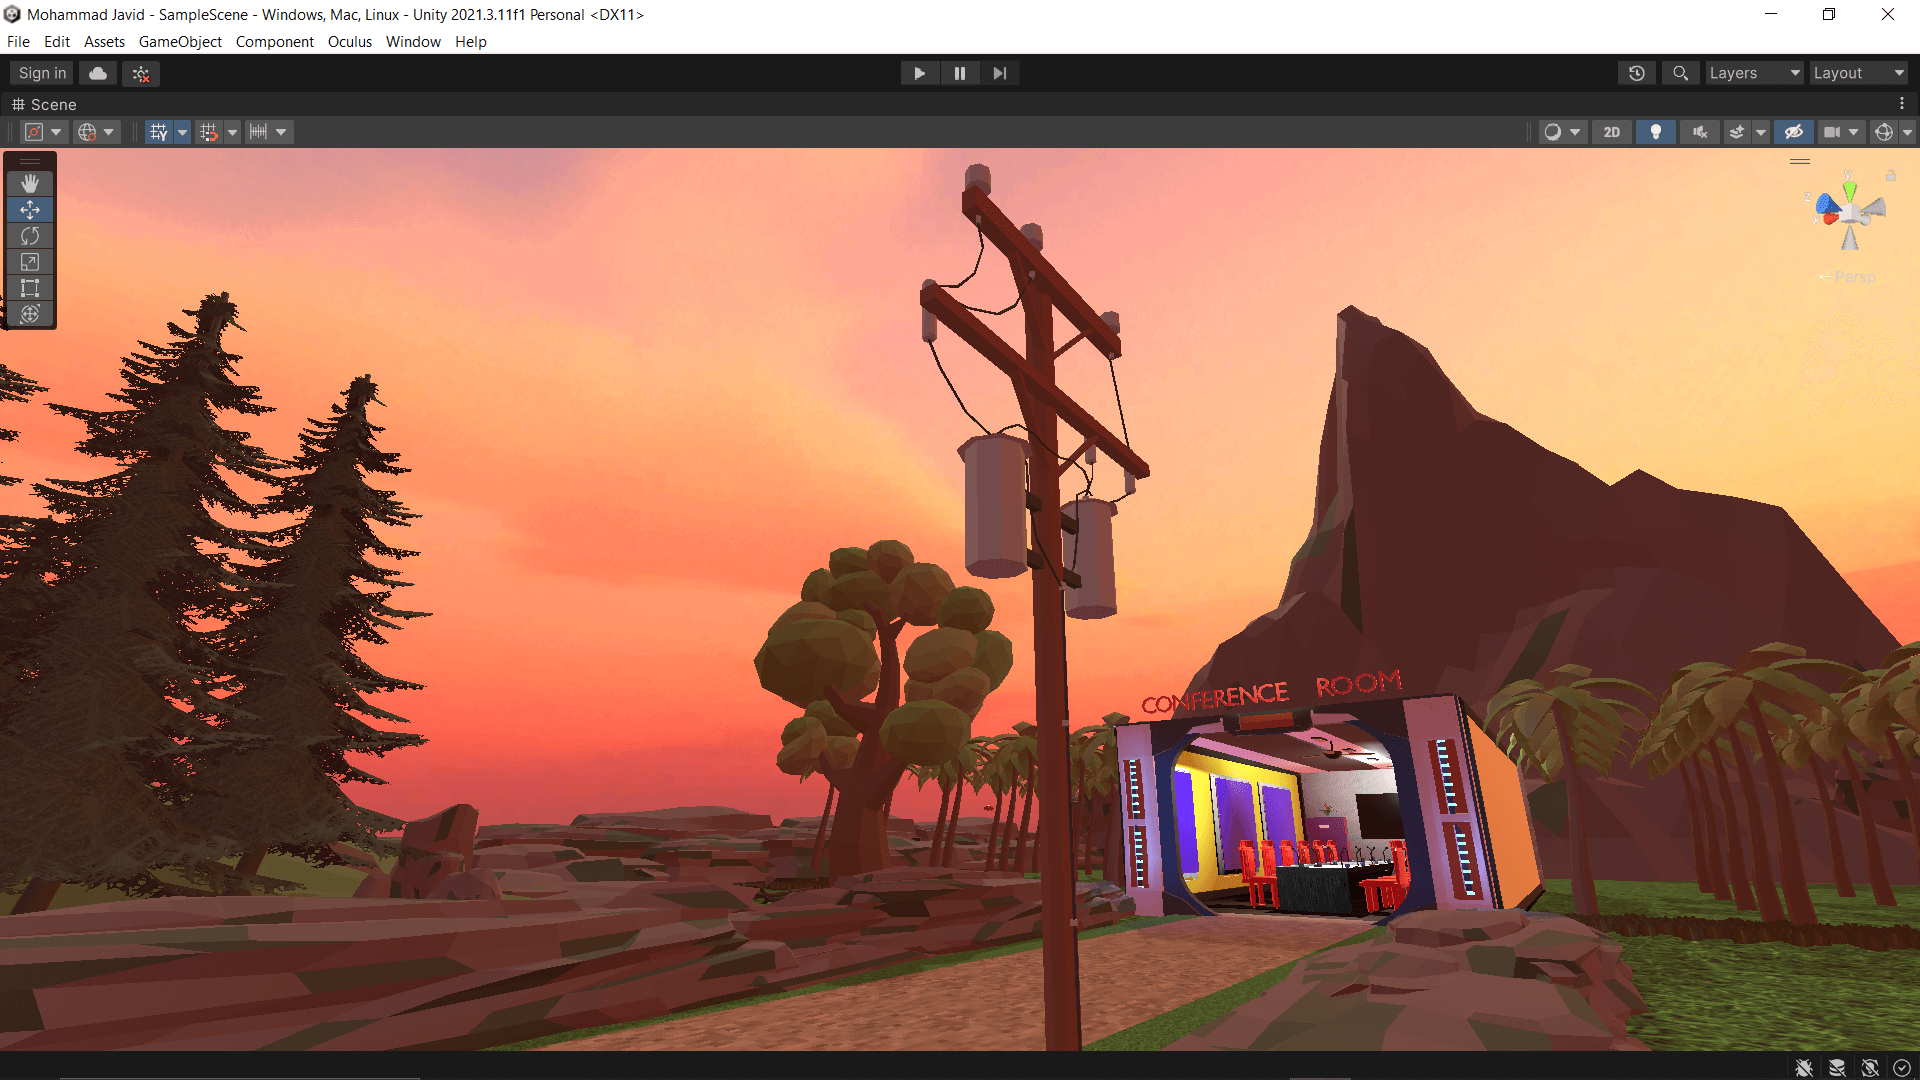This screenshot has width=1920, height=1080.
Task: Open the Layout dropdown
Action: [1858, 73]
